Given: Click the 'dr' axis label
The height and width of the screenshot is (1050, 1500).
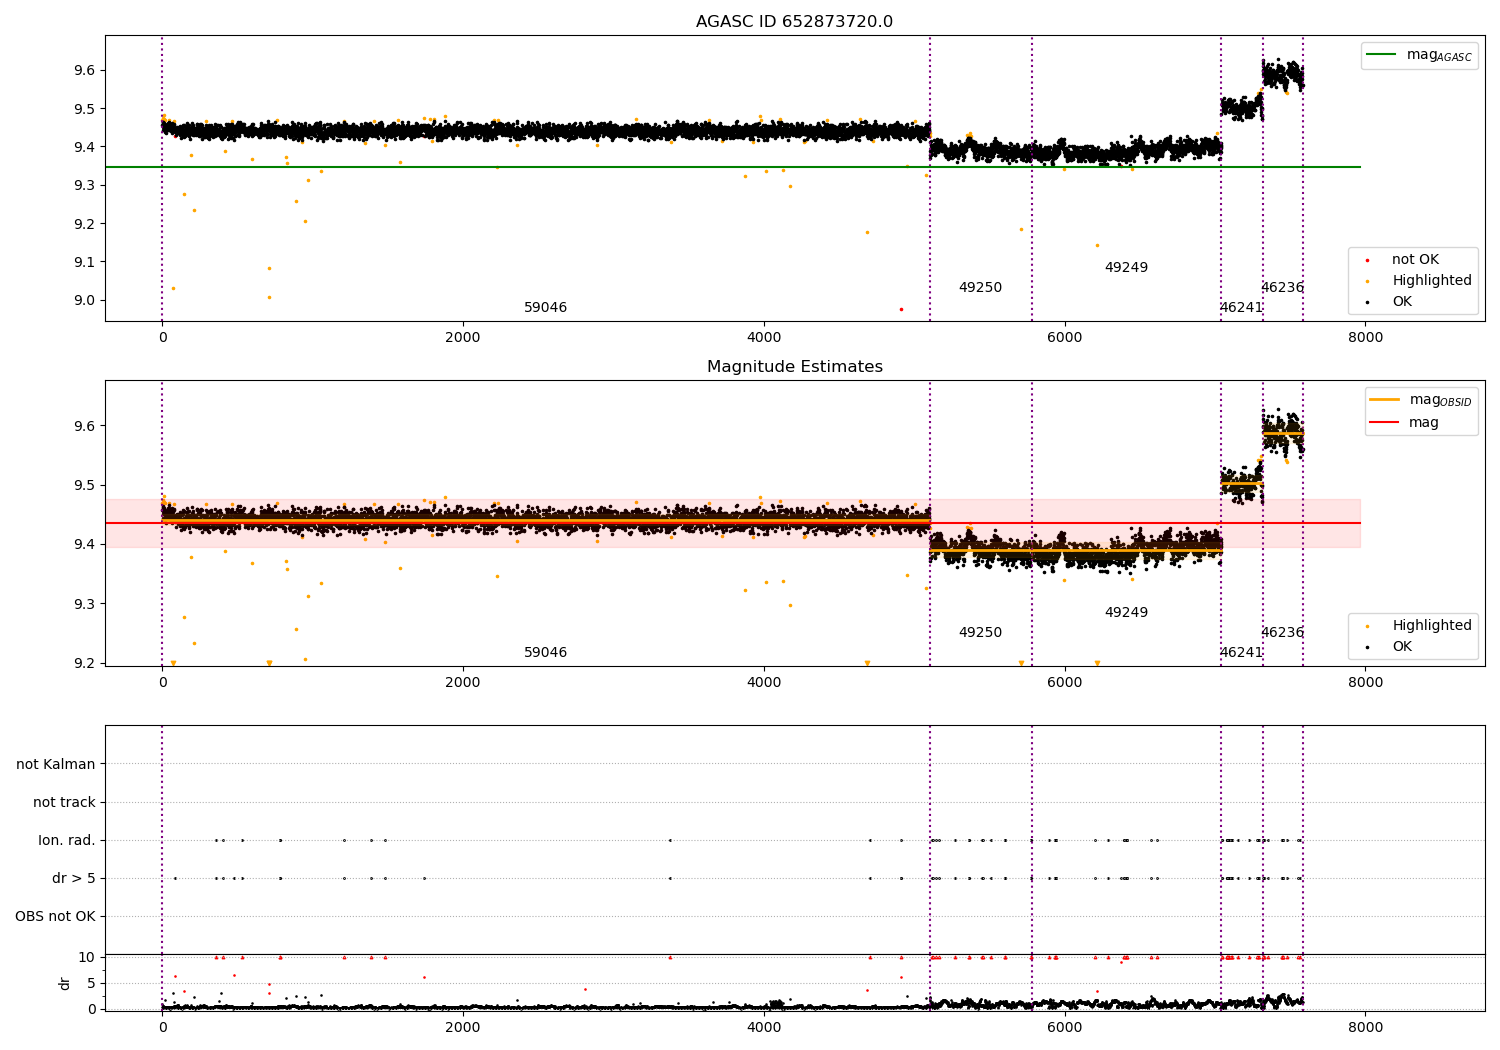Looking at the screenshot, I should pyautogui.click(x=65, y=983).
